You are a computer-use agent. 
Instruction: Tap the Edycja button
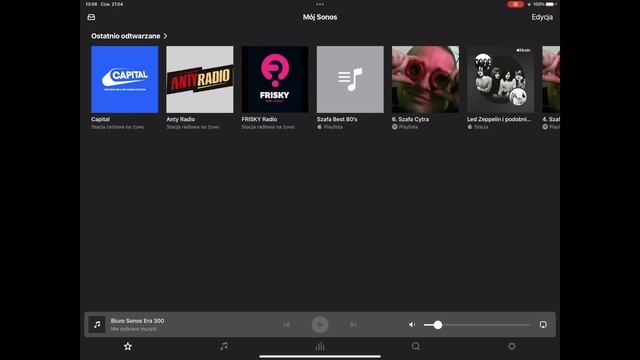click(x=542, y=17)
